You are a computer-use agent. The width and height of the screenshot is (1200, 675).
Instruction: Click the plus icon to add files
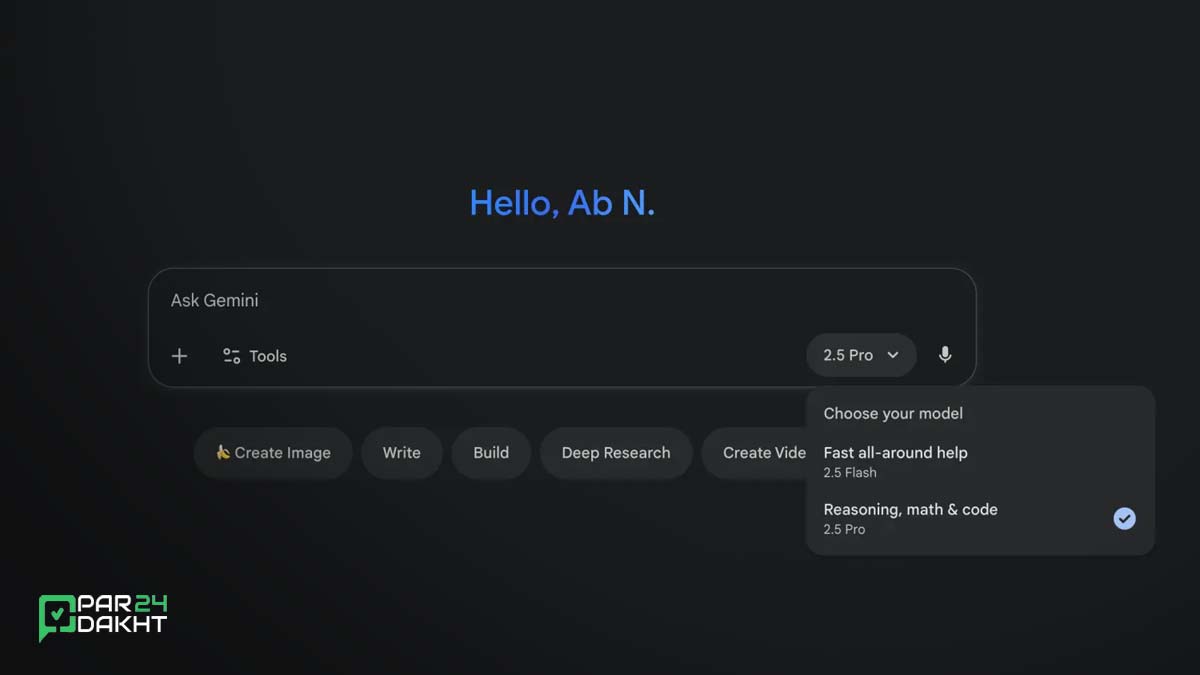click(179, 356)
